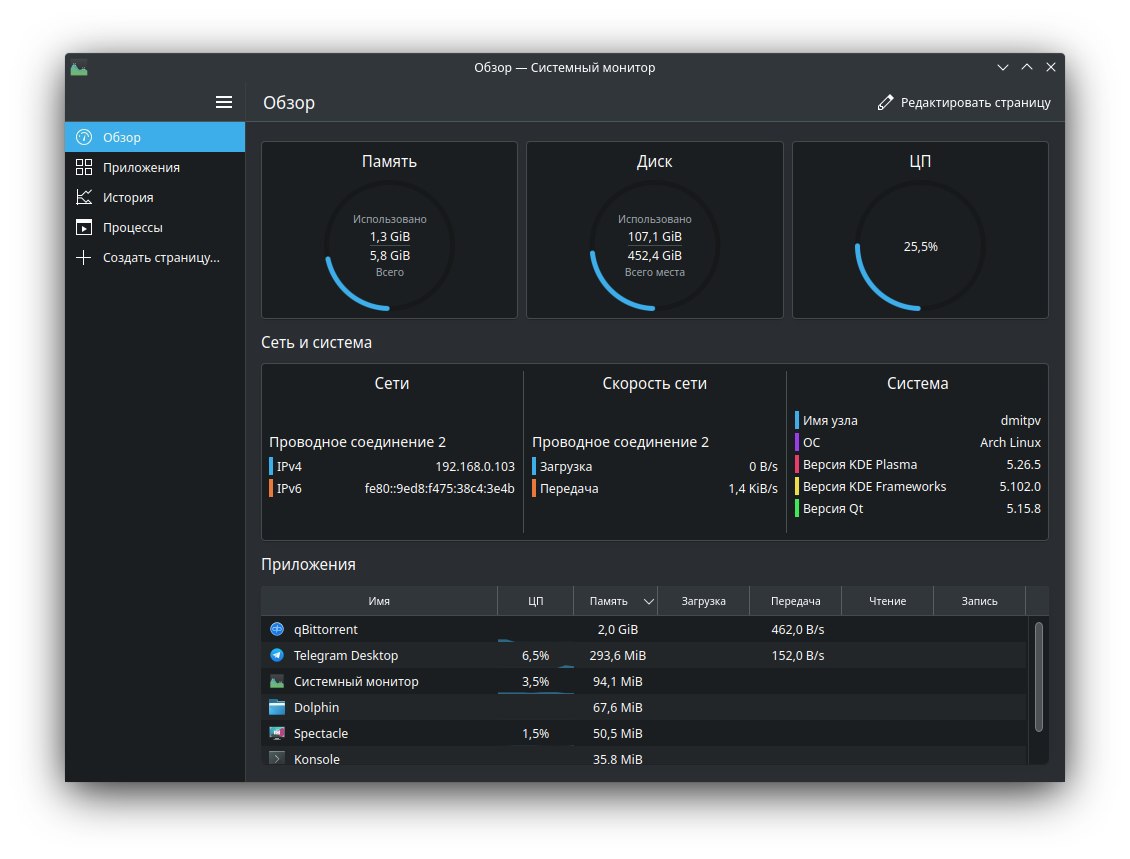This screenshot has height=859, width=1130.
Task: Click the qBittorrent app icon
Action: click(277, 629)
